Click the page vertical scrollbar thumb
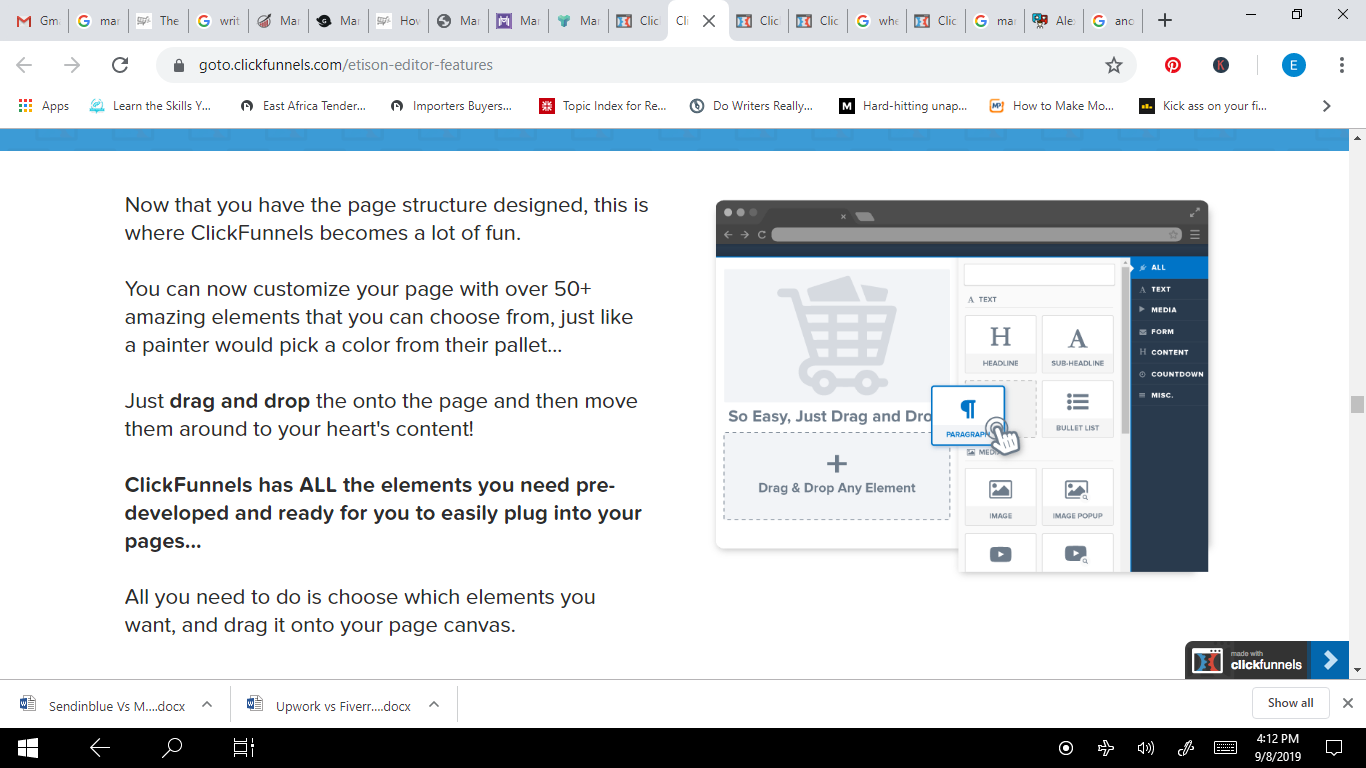Viewport: 1366px width, 768px height. 1357,404
